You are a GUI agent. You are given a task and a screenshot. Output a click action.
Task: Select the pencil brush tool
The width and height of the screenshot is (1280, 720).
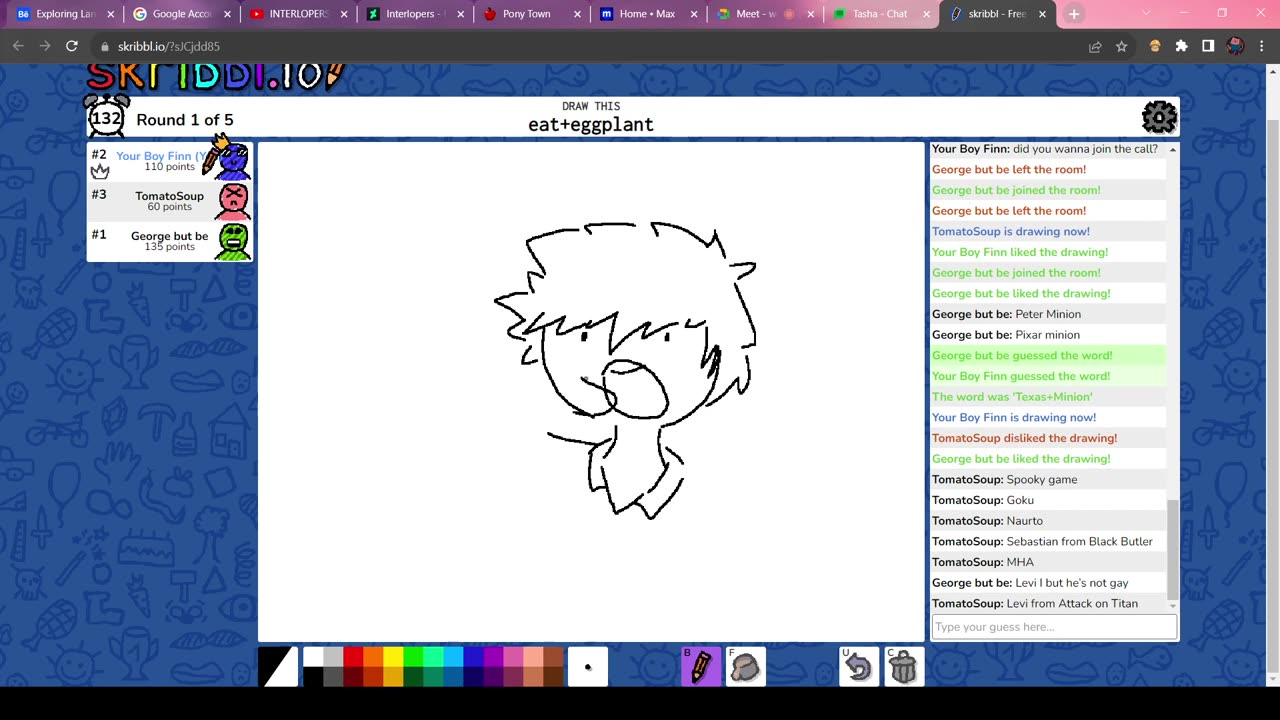click(x=701, y=667)
